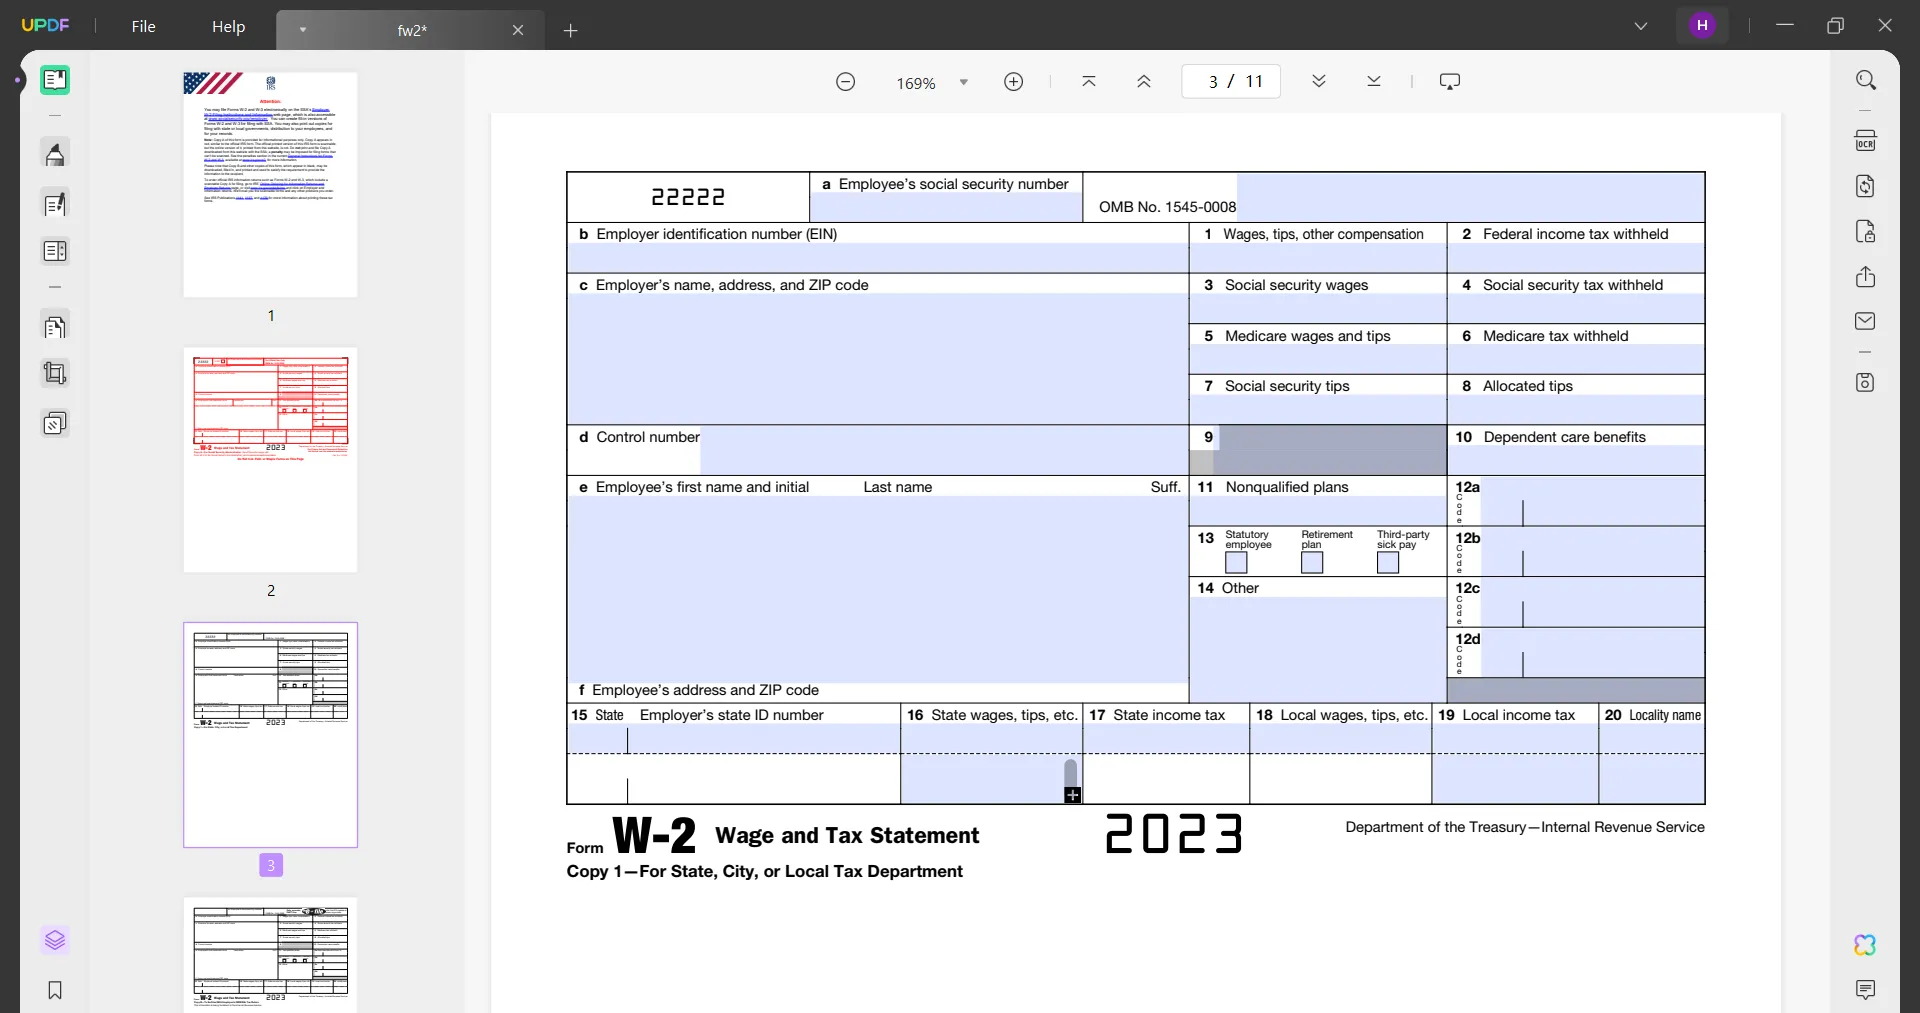Click the zoom in plus icon
This screenshot has width=1920, height=1013.
pyautogui.click(x=1013, y=82)
